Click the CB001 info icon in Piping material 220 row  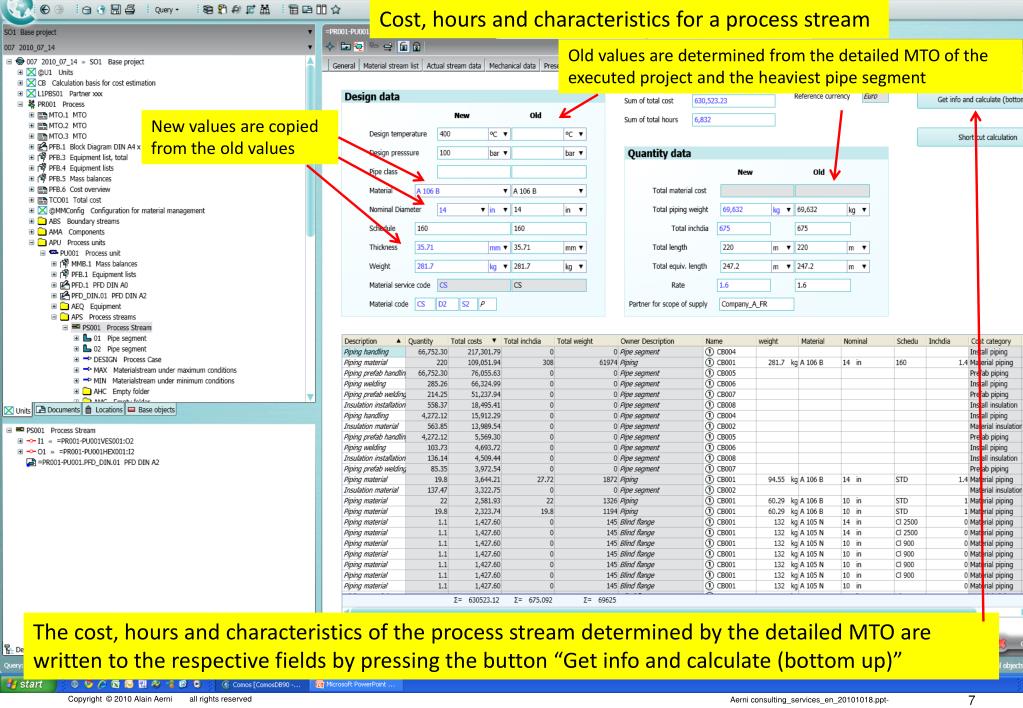710,362
